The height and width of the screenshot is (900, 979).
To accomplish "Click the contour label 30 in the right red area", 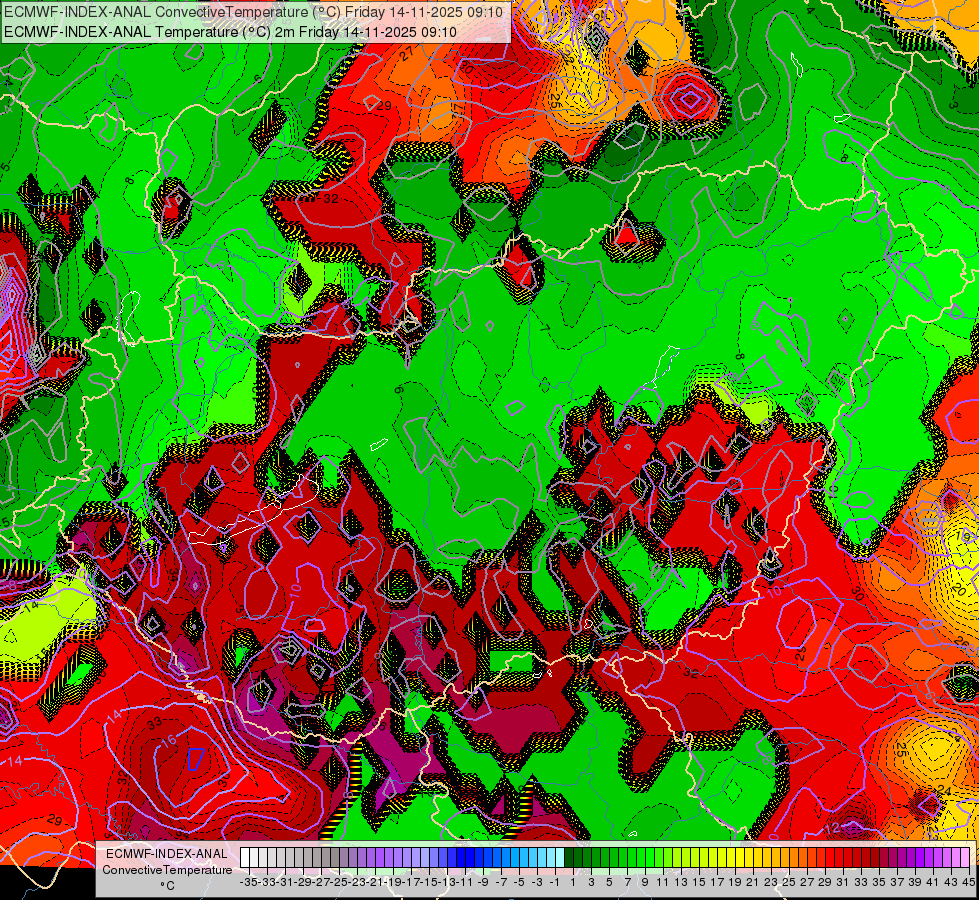I will coord(857,593).
